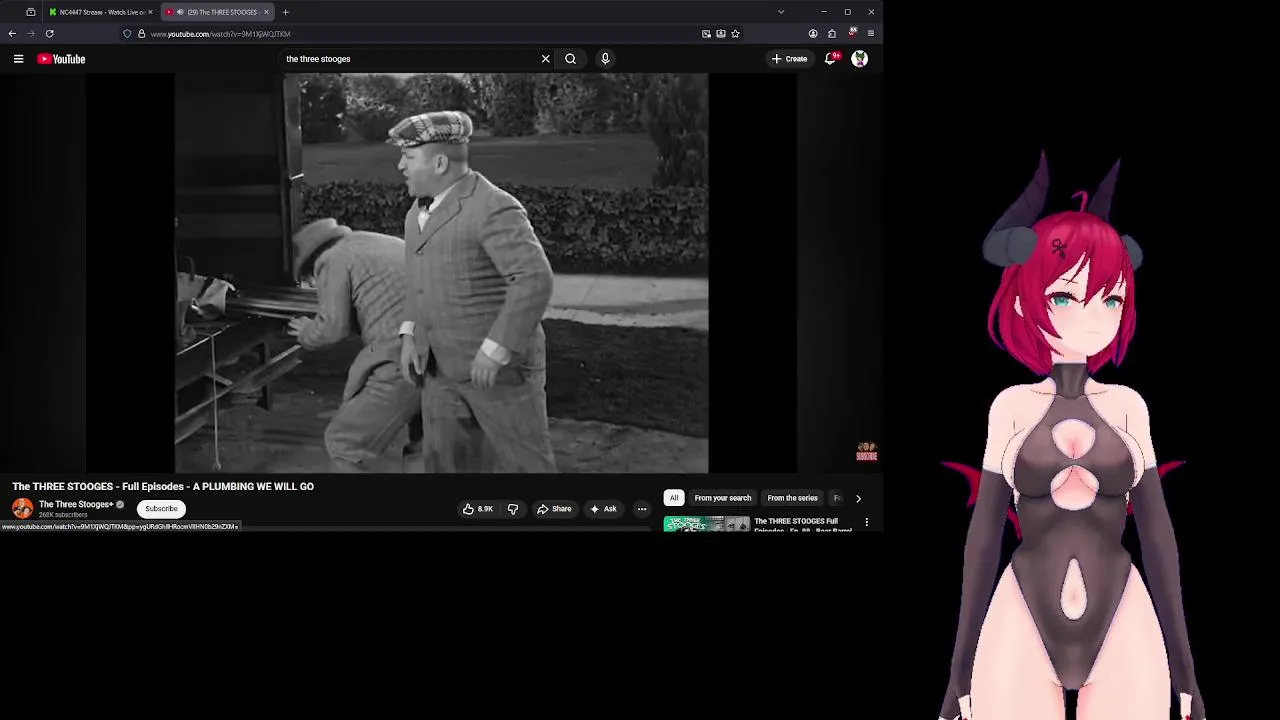Open the Firefox View tab icon
1280x720 pixels.
tap(31, 12)
